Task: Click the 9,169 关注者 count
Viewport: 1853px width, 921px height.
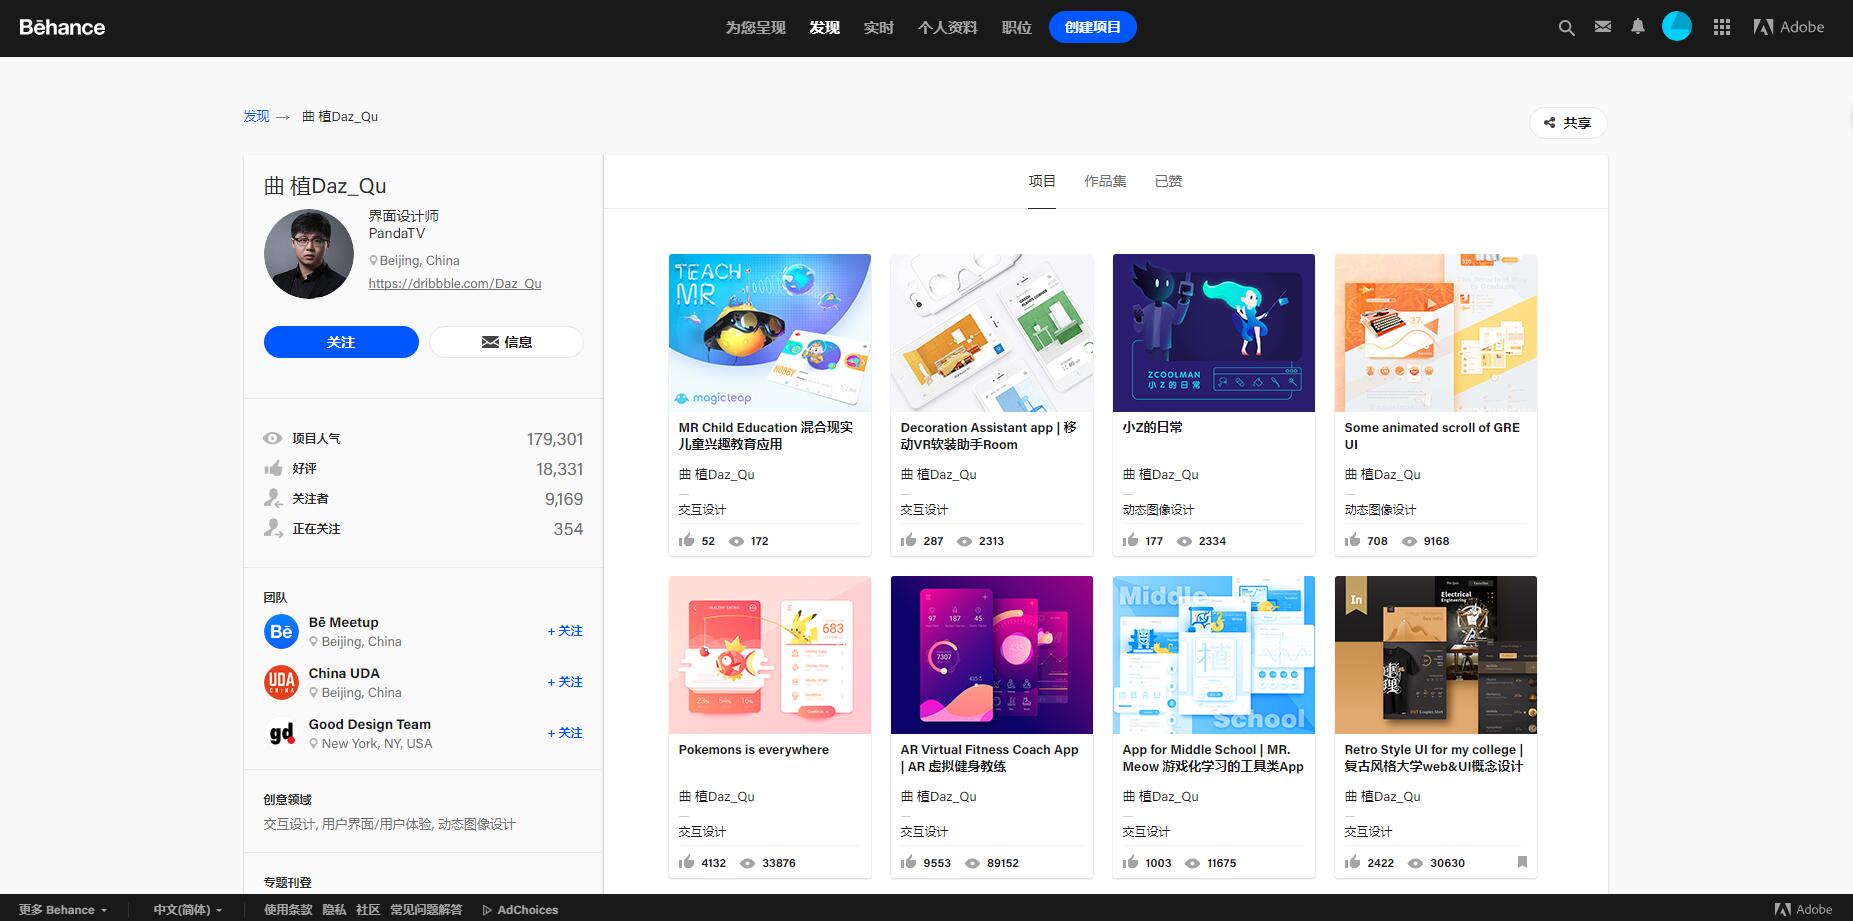Action: tap(564, 499)
